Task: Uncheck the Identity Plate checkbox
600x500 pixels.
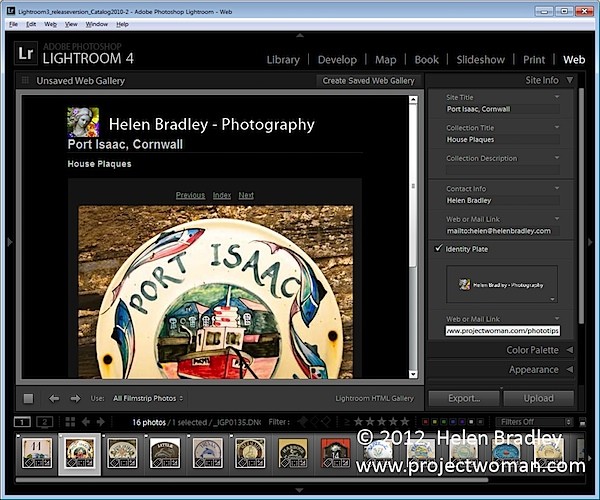Action: coord(439,249)
